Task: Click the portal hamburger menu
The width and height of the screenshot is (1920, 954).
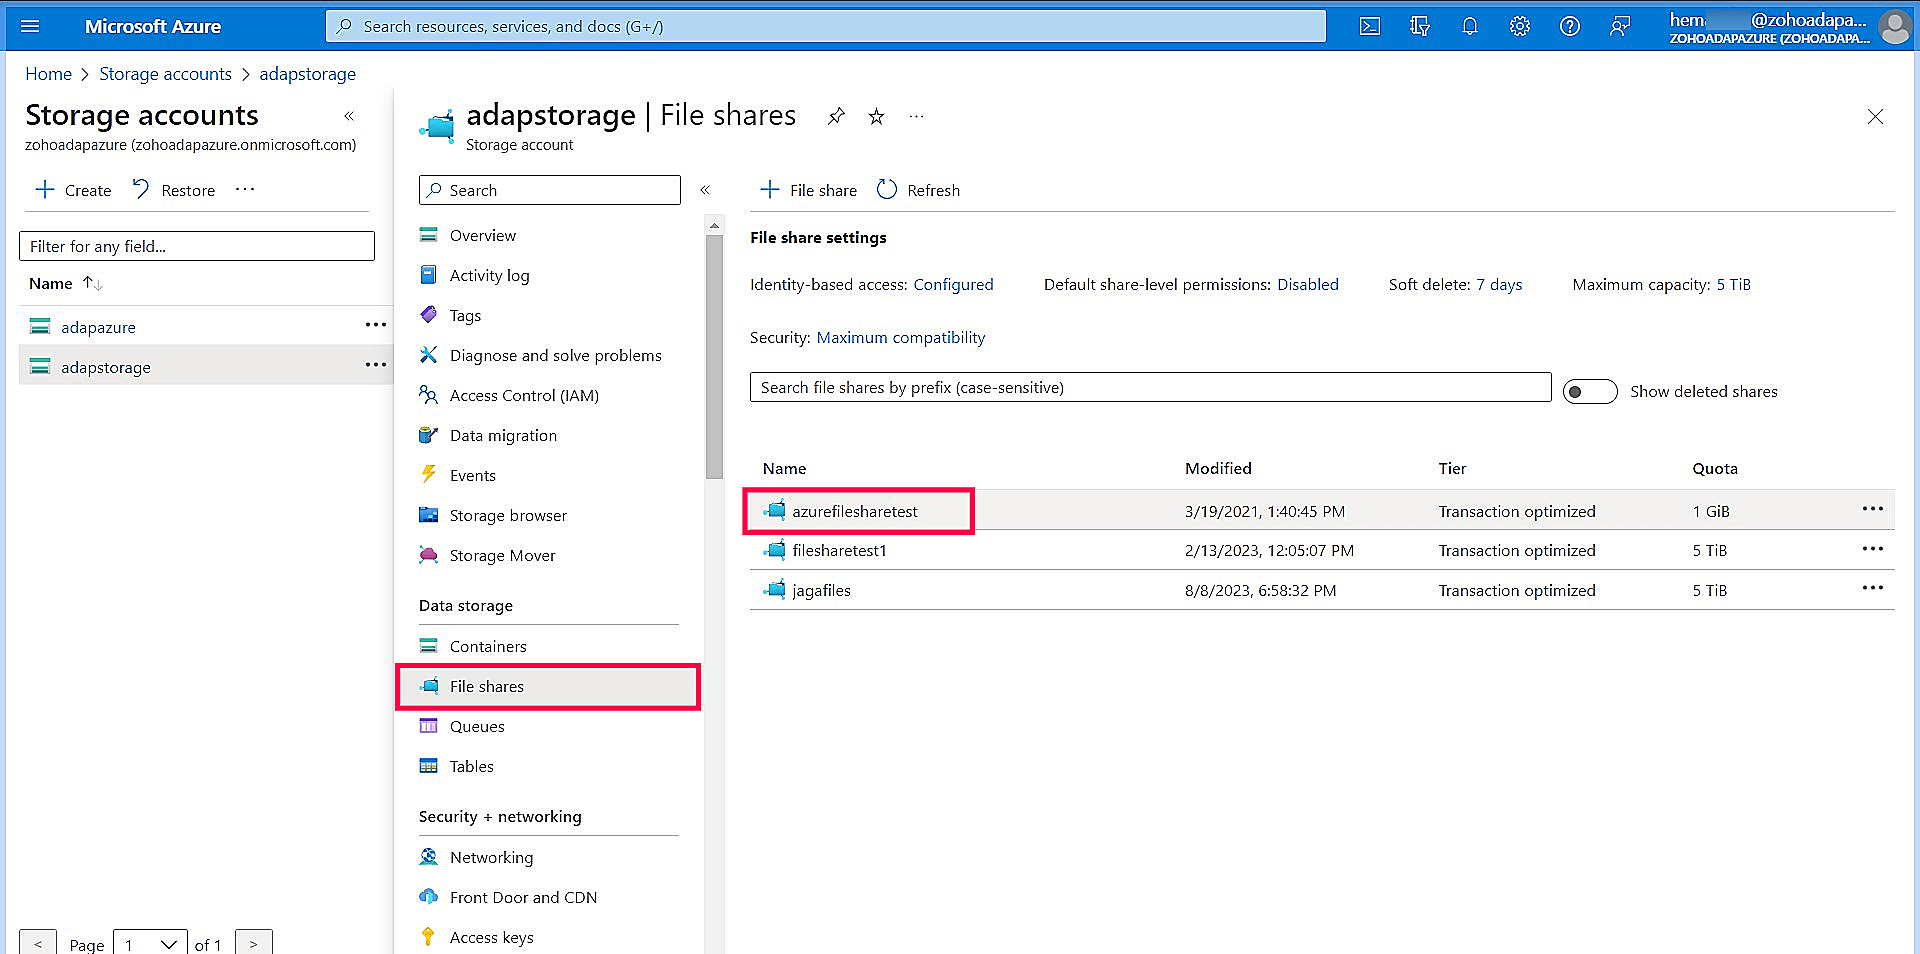Action: pyautogui.click(x=31, y=26)
